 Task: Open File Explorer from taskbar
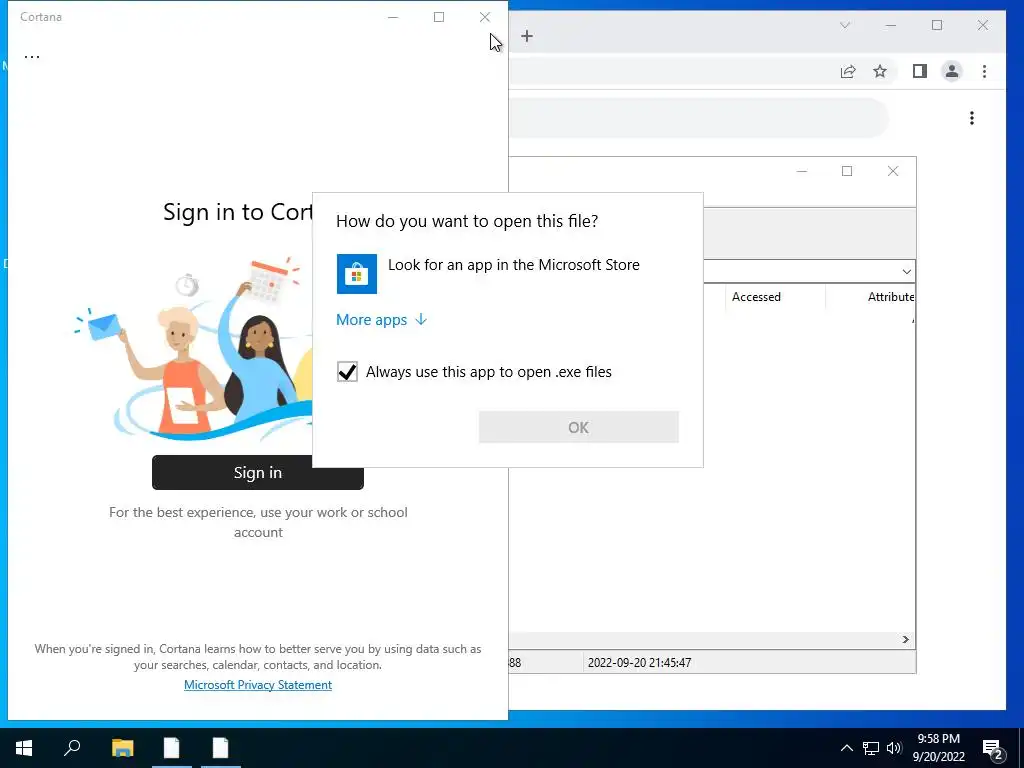(122, 748)
